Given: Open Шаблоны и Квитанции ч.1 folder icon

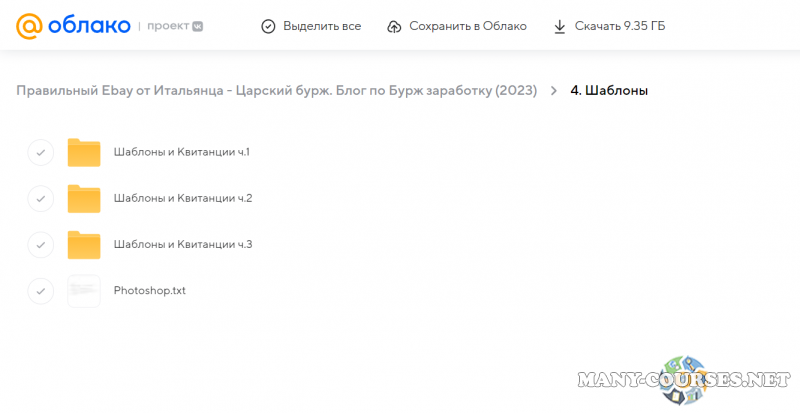Looking at the screenshot, I should [x=84, y=152].
